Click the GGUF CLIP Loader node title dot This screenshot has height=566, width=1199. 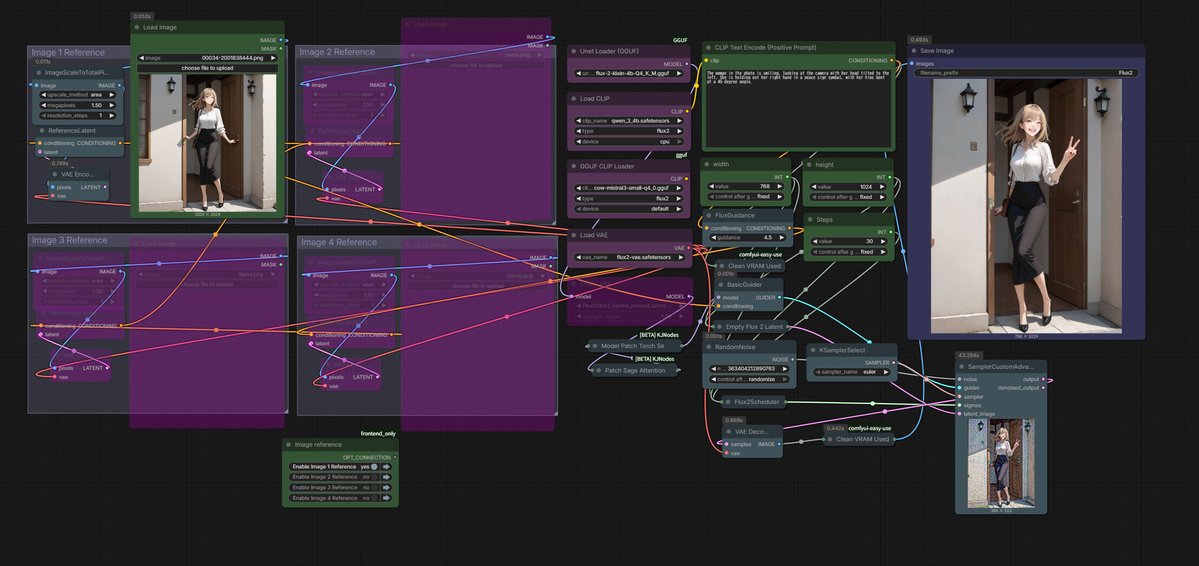point(574,166)
